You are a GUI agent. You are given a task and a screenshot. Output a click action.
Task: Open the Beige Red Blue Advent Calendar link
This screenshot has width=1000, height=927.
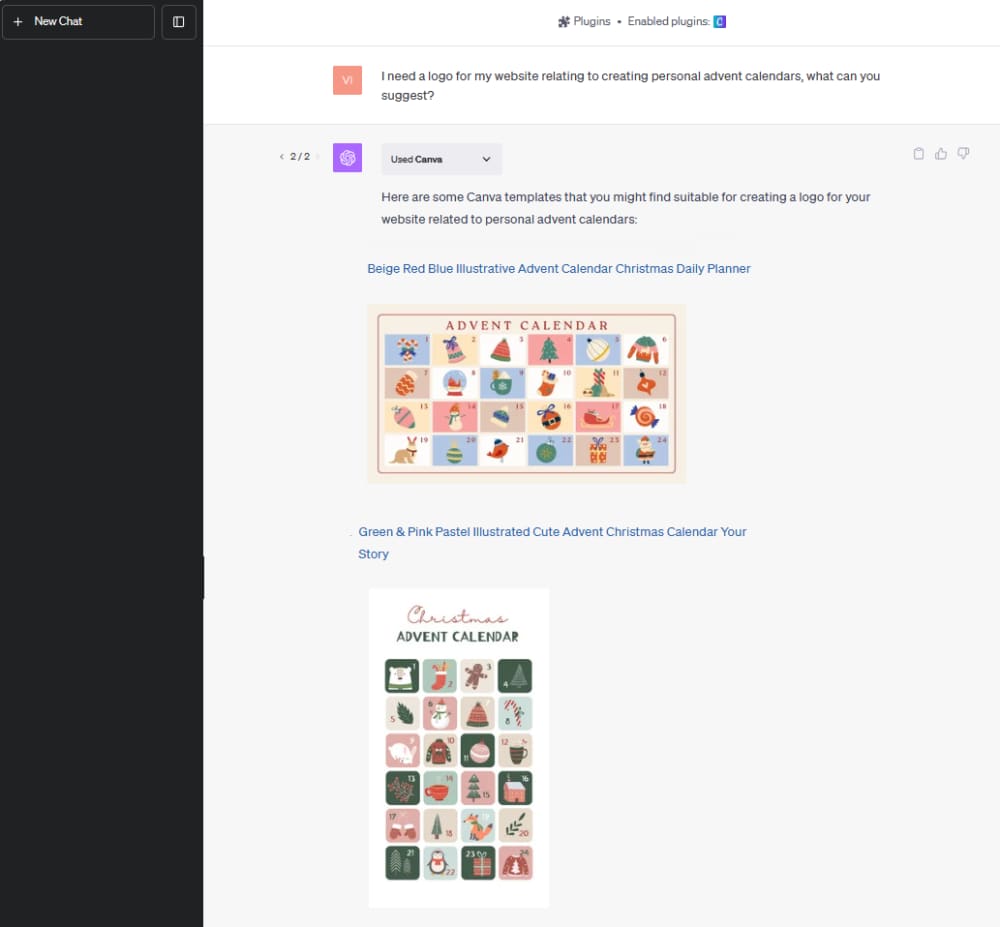[558, 268]
